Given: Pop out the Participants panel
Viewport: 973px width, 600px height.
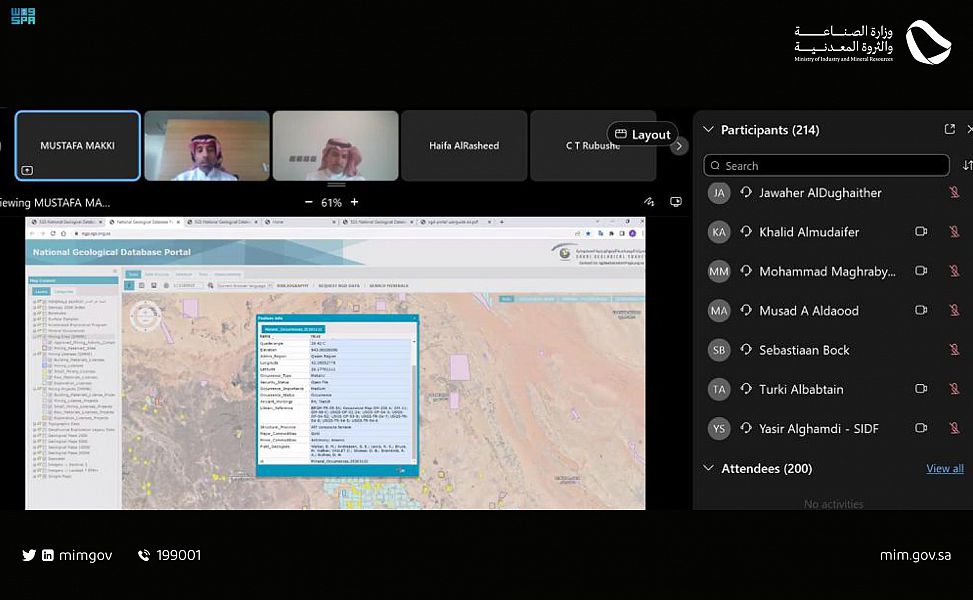Looking at the screenshot, I should coord(949,130).
